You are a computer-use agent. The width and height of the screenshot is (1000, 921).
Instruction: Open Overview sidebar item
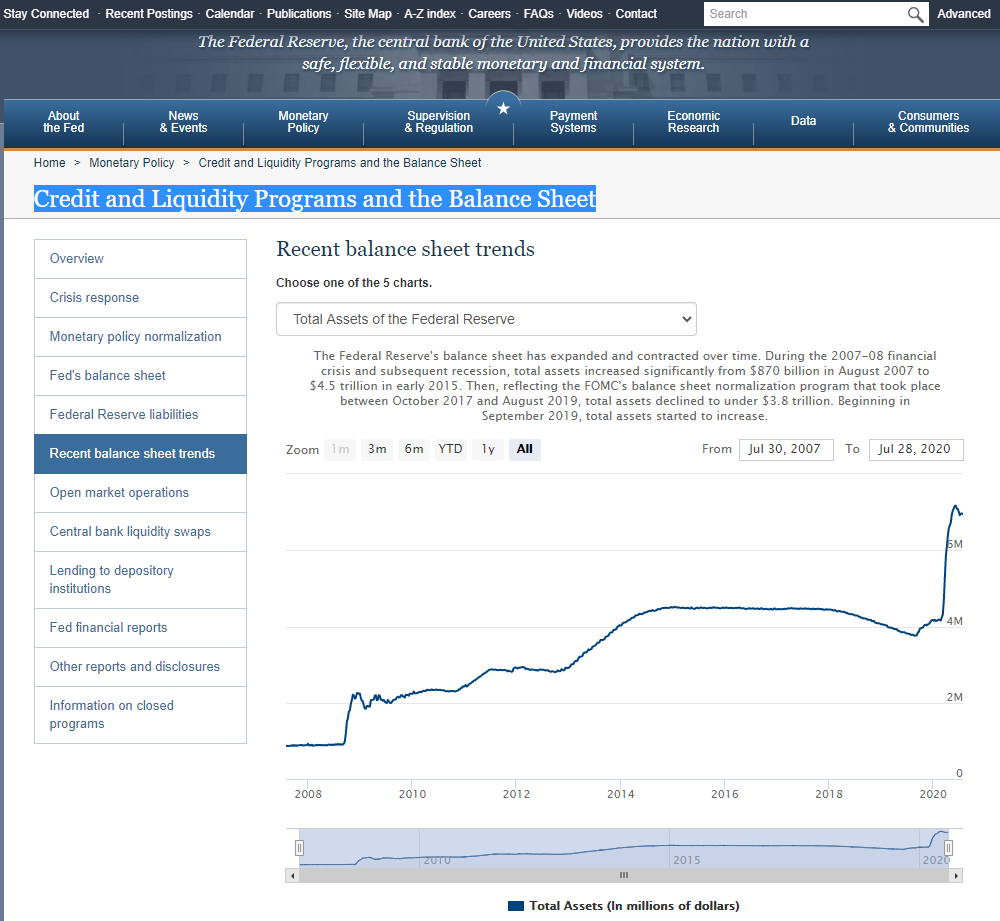(140, 259)
